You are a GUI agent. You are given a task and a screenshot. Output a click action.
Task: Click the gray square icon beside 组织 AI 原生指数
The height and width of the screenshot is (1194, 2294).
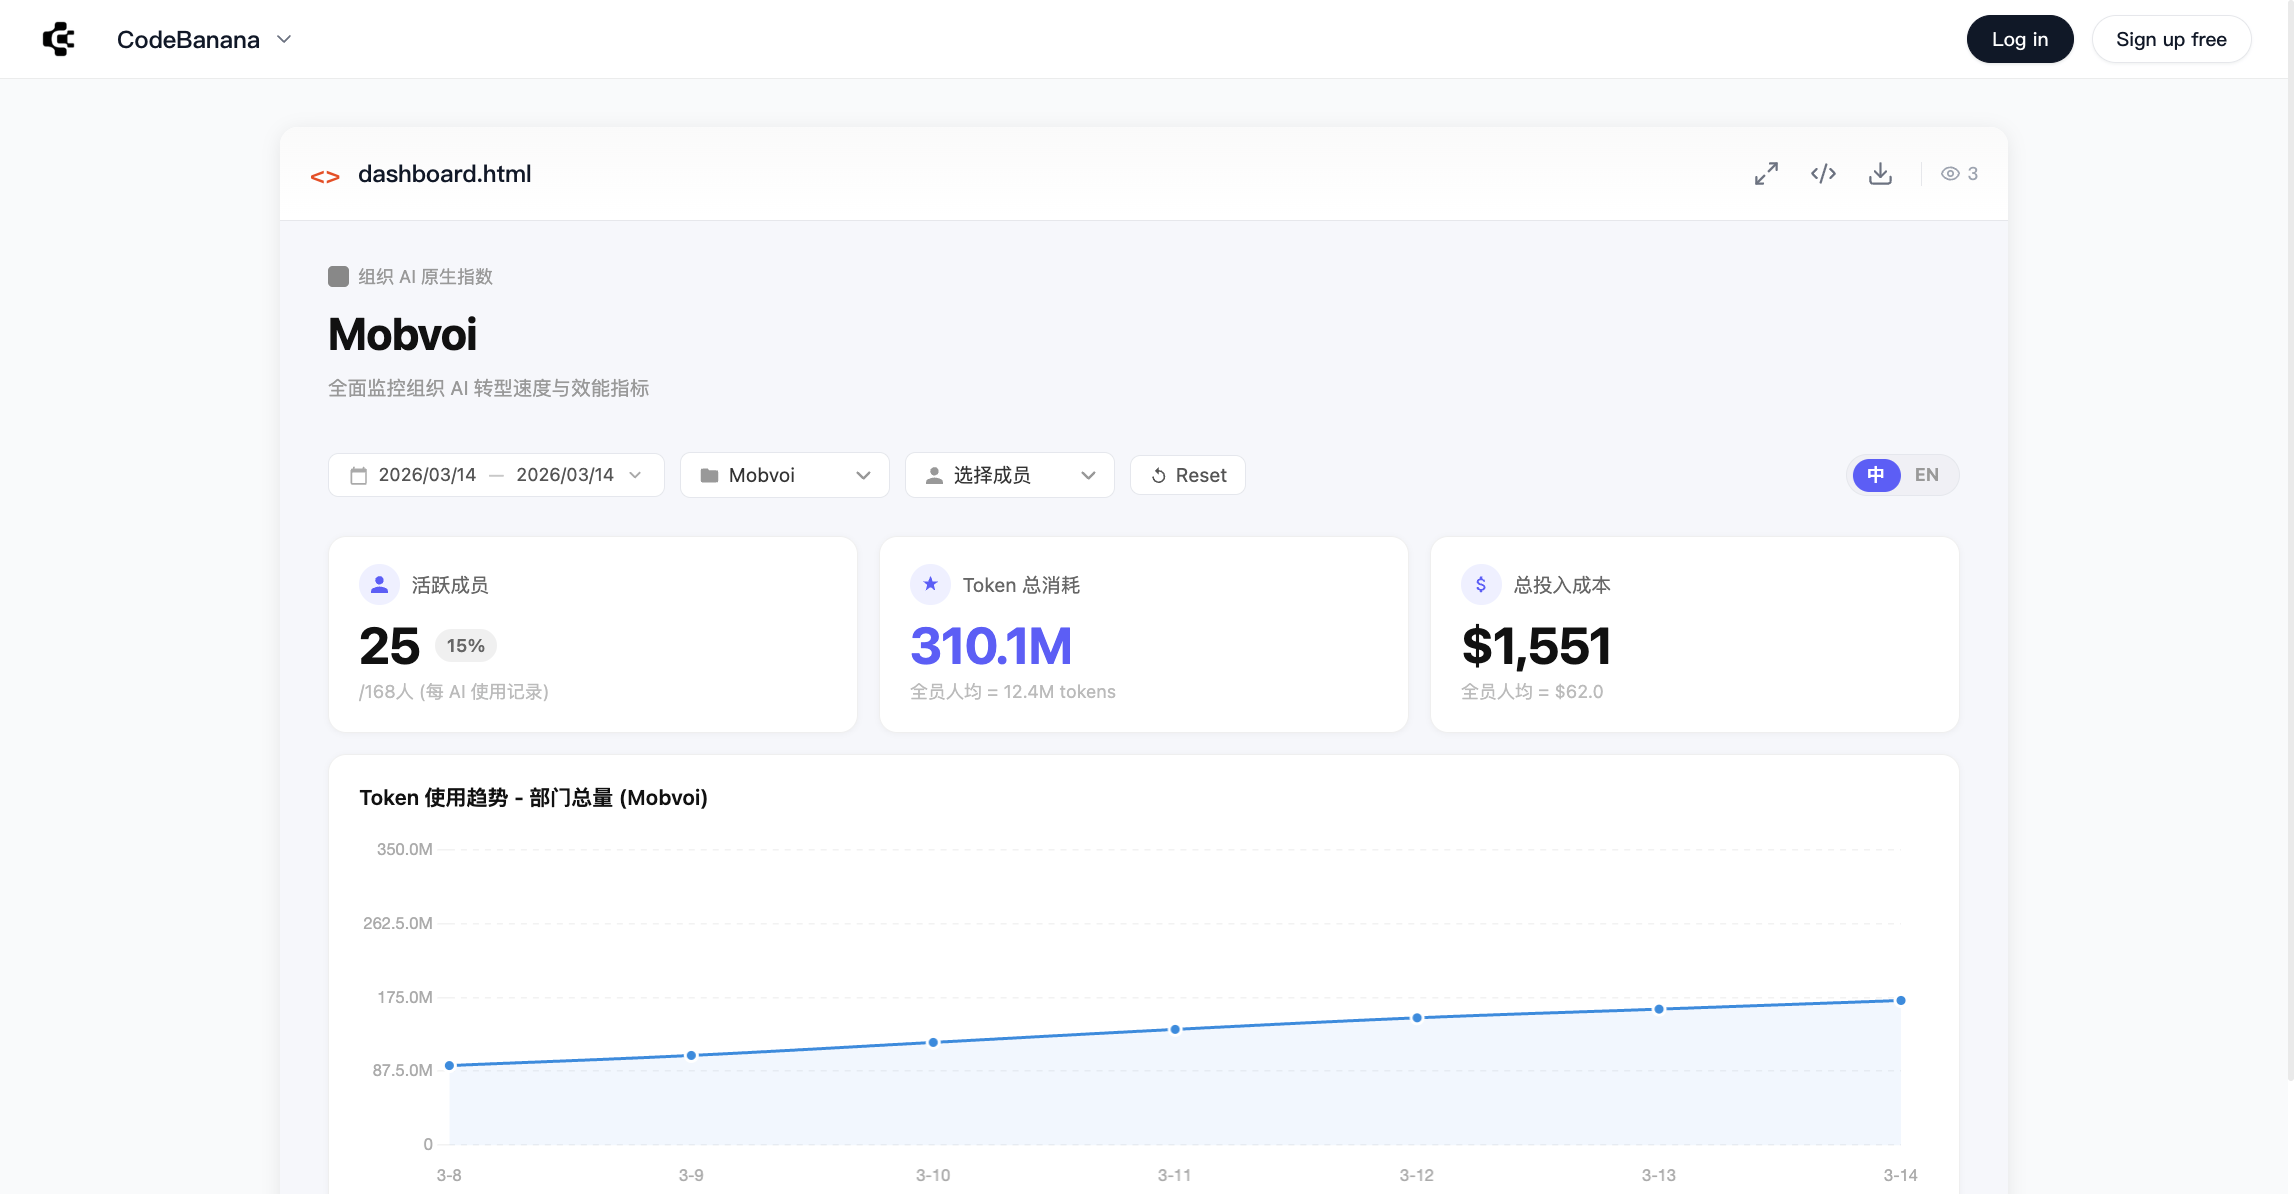pos(338,276)
